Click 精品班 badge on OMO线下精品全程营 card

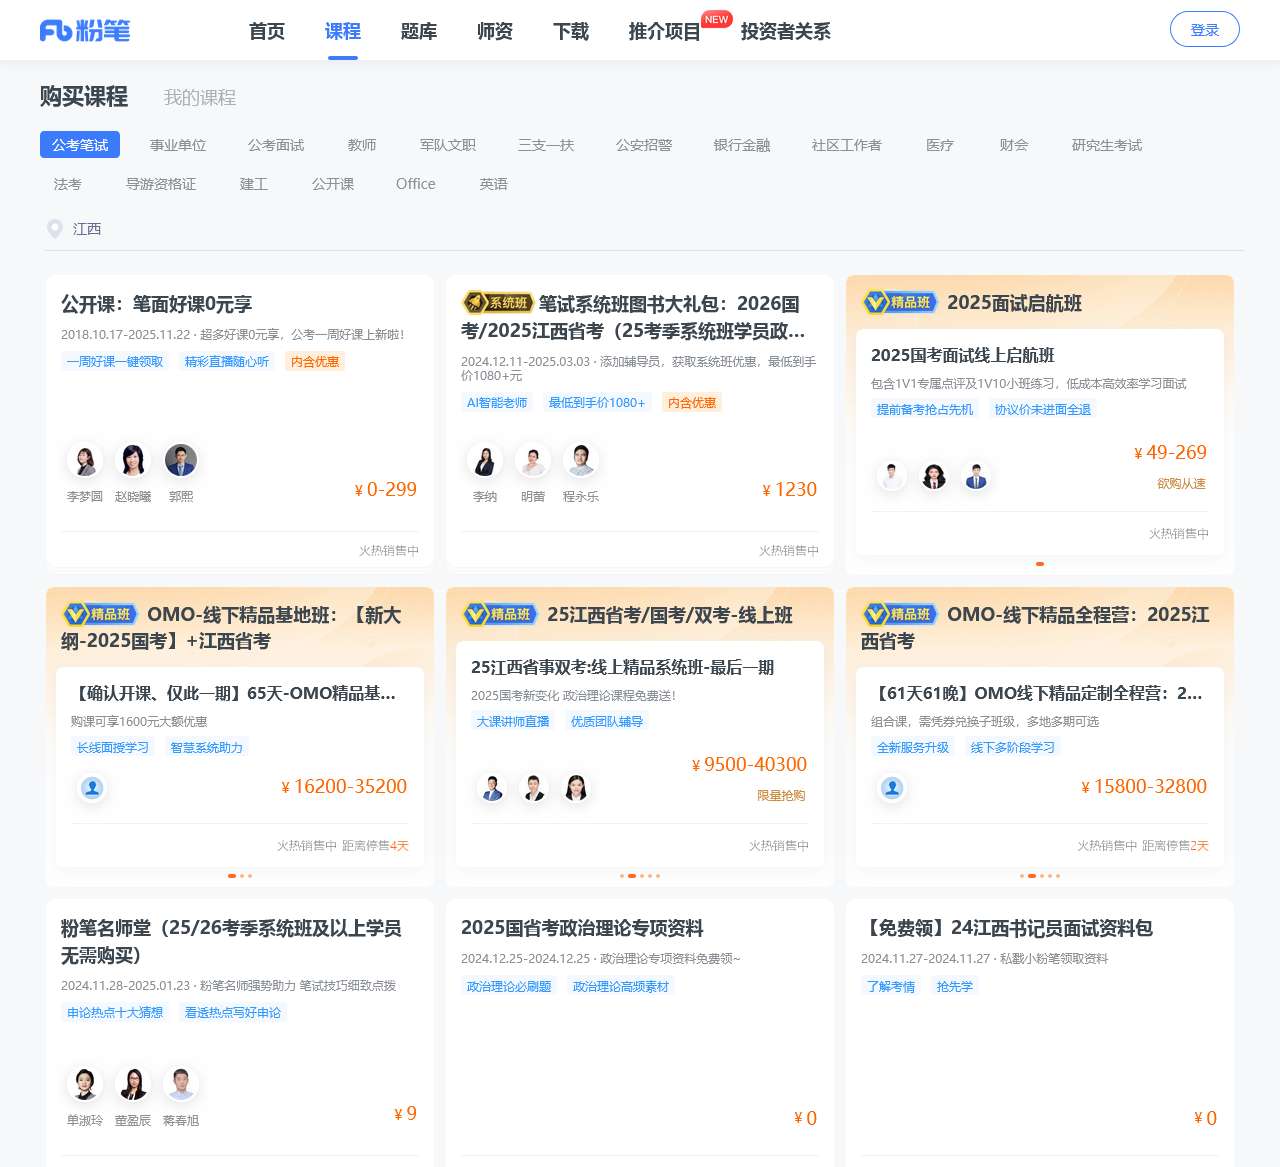click(x=900, y=614)
